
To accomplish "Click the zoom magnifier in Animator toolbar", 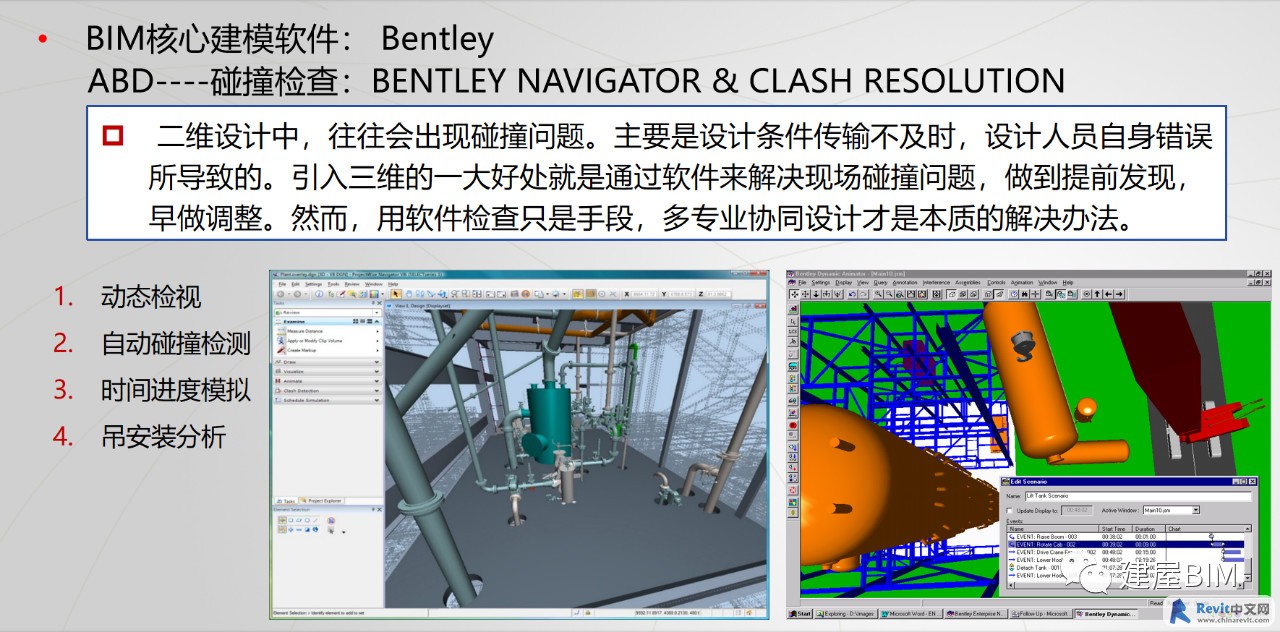I will click(x=878, y=294).
